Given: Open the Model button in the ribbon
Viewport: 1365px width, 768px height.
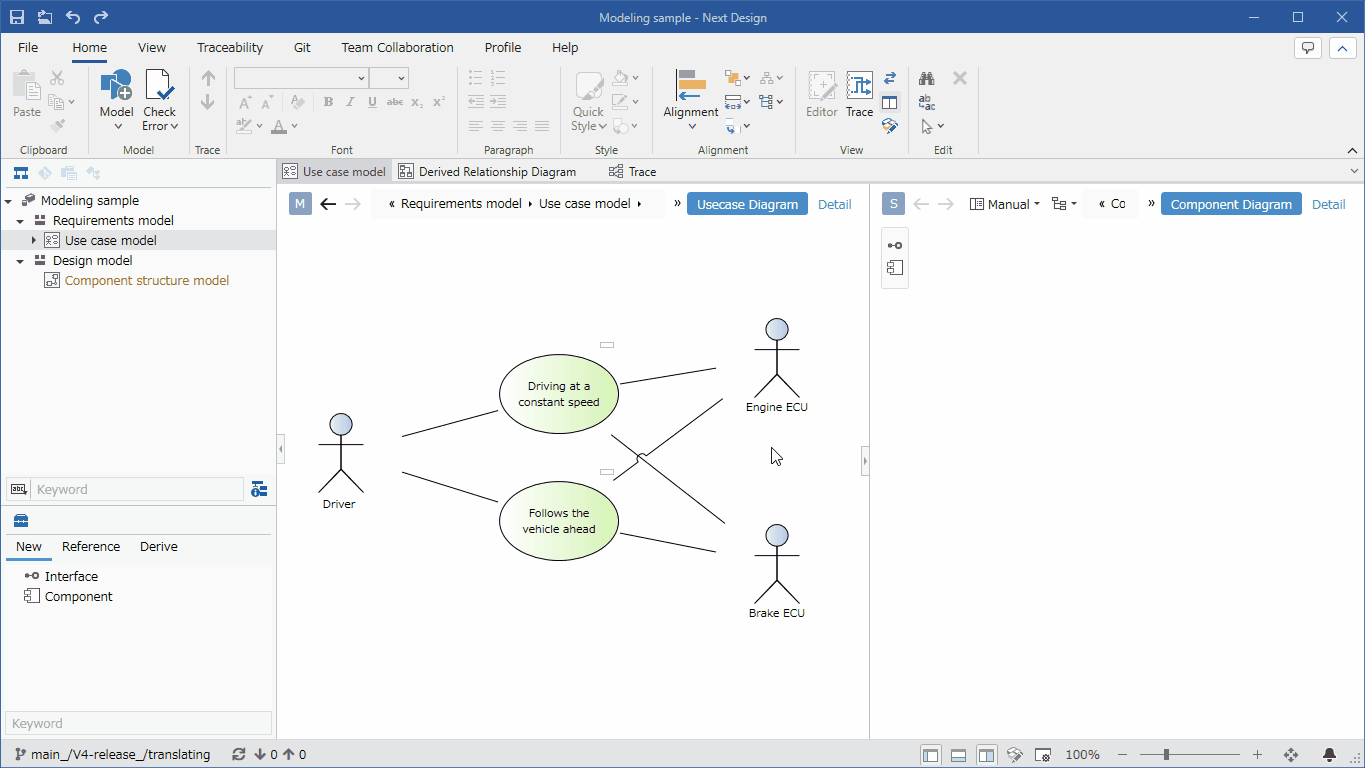Looking at the screenshot, I should coord(117,100).
